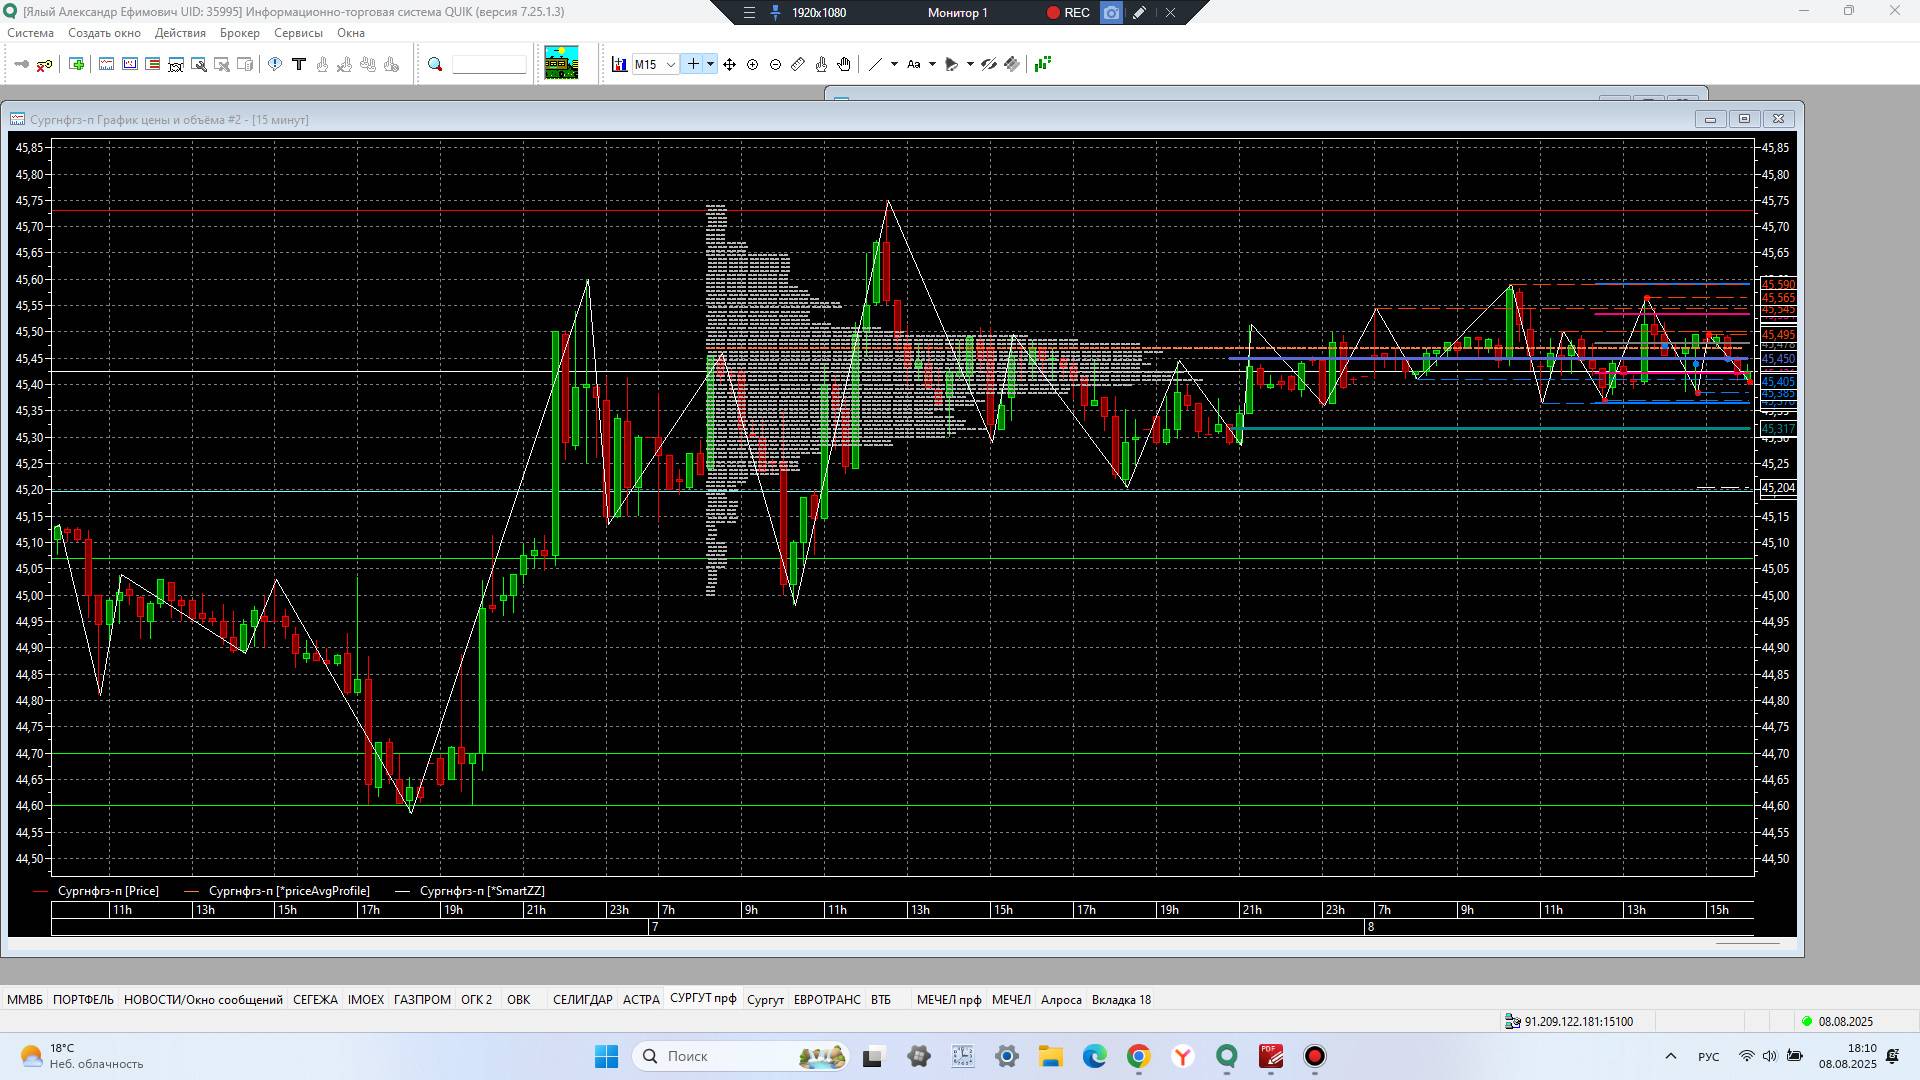Toggle the crosshair cursor mode button
This screenshot has width=1920, height=1080.
pos(693,64)
